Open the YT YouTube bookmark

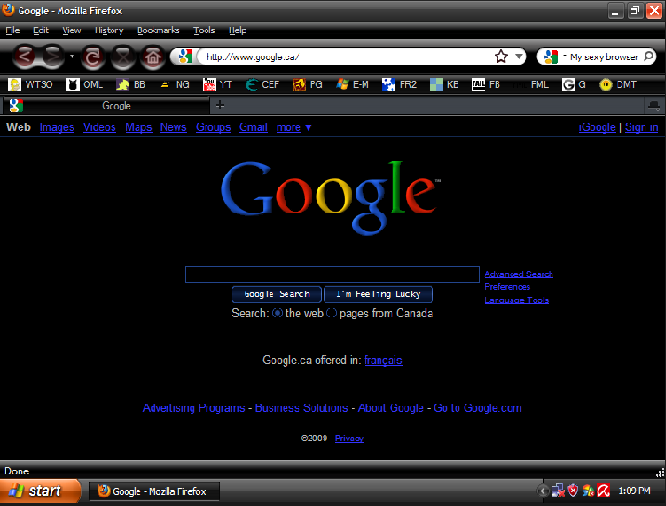217,85
